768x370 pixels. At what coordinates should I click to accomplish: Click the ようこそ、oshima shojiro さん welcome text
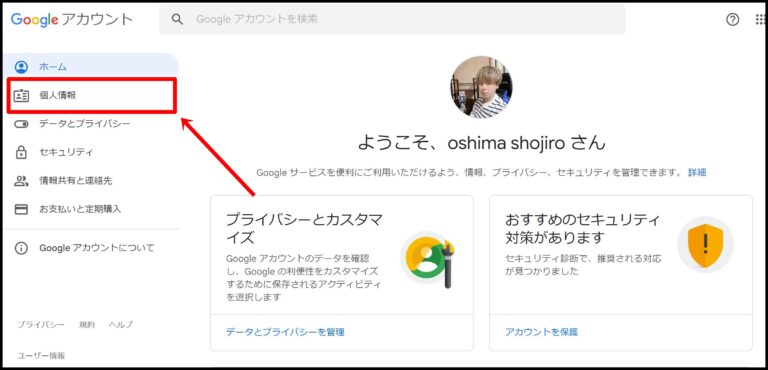[481, 143]
